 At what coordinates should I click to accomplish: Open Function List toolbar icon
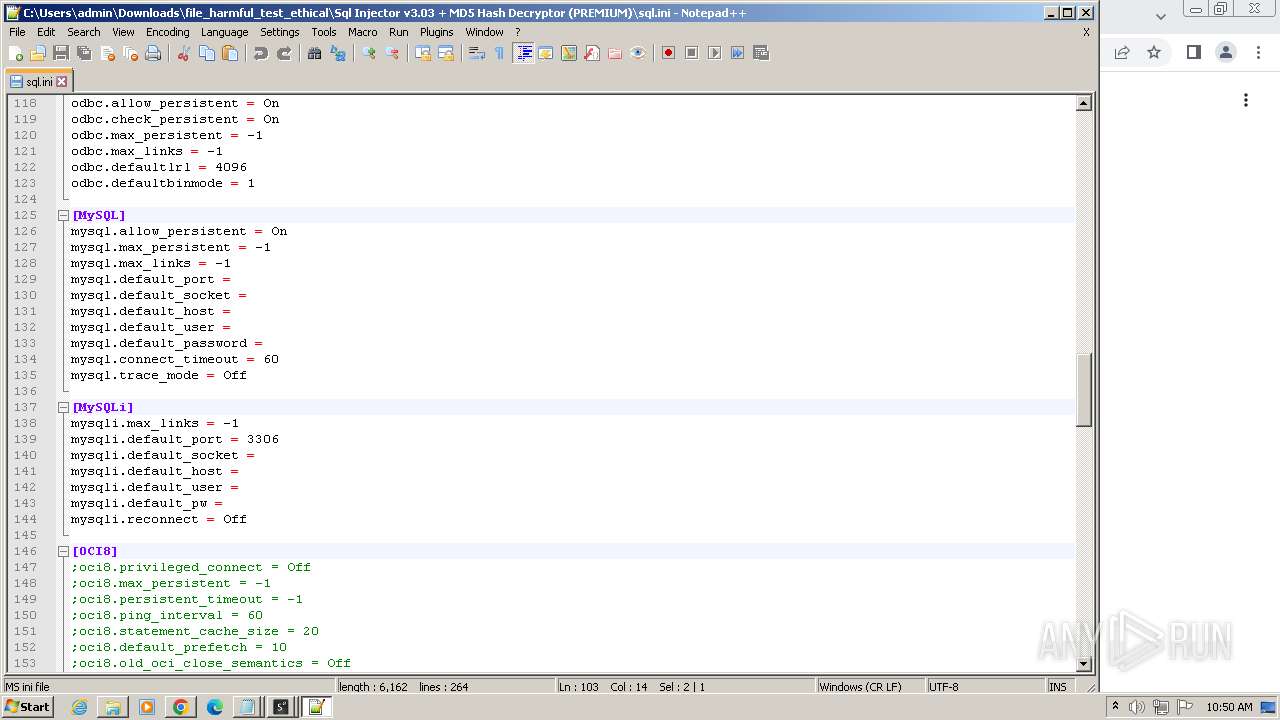pos(592,53)
